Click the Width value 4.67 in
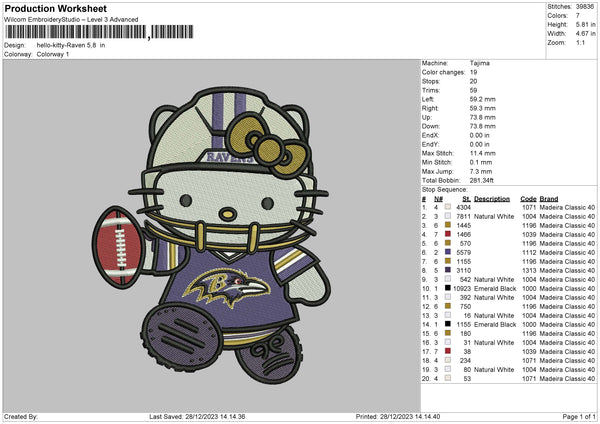Viewport: 600px width, 424px height. pos(585,34)
